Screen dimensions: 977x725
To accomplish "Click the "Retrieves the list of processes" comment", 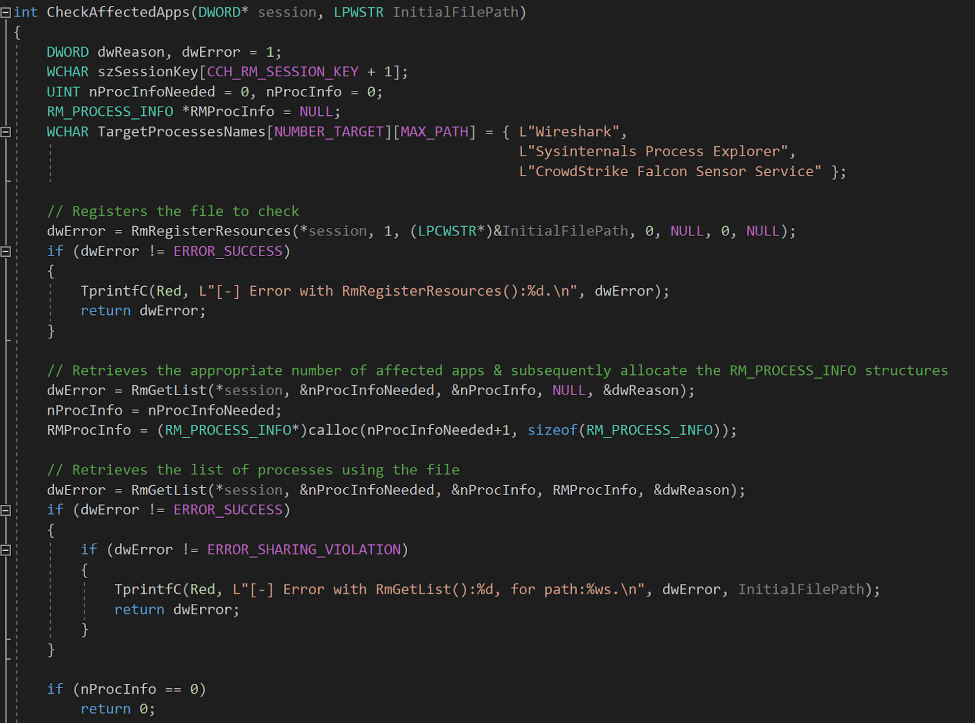I will point(253,470).
